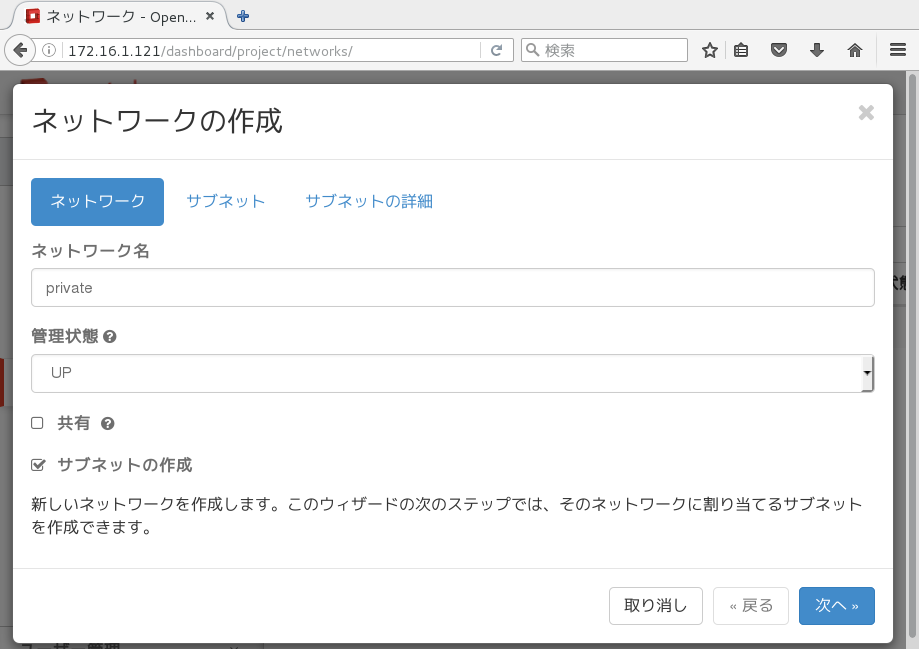Click help icon next to 管理状態
Viewport: 919px width, 649px height.
(110, 337)
